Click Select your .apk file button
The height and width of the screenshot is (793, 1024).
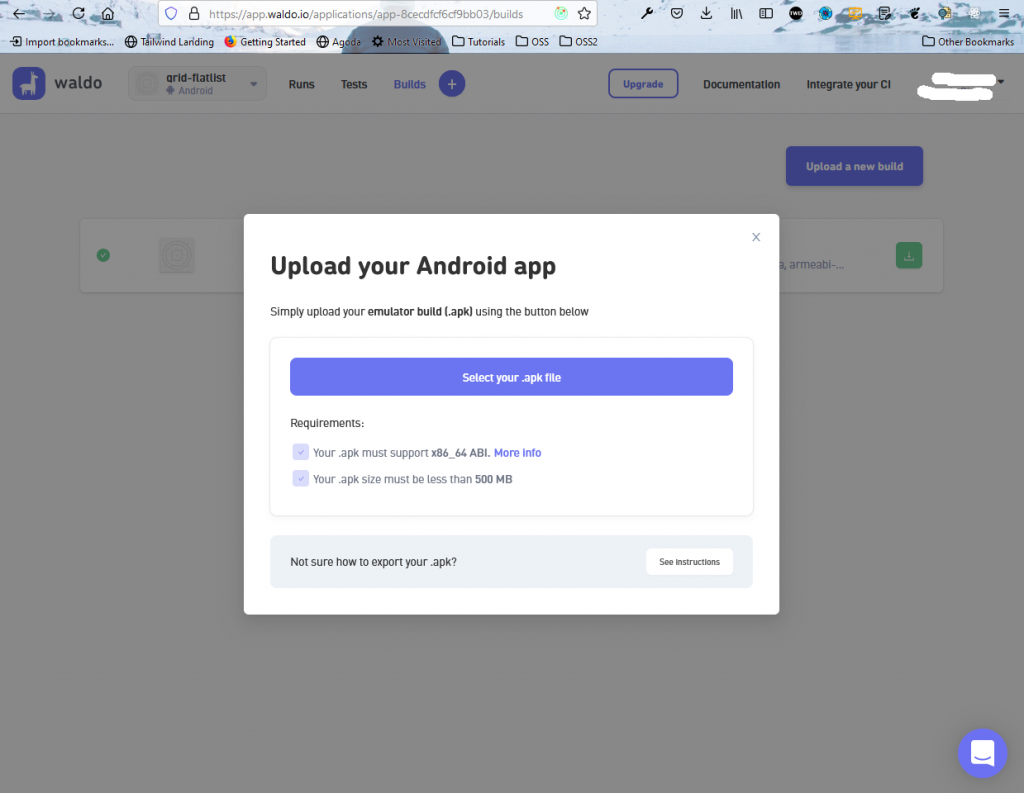pos(511,377)
